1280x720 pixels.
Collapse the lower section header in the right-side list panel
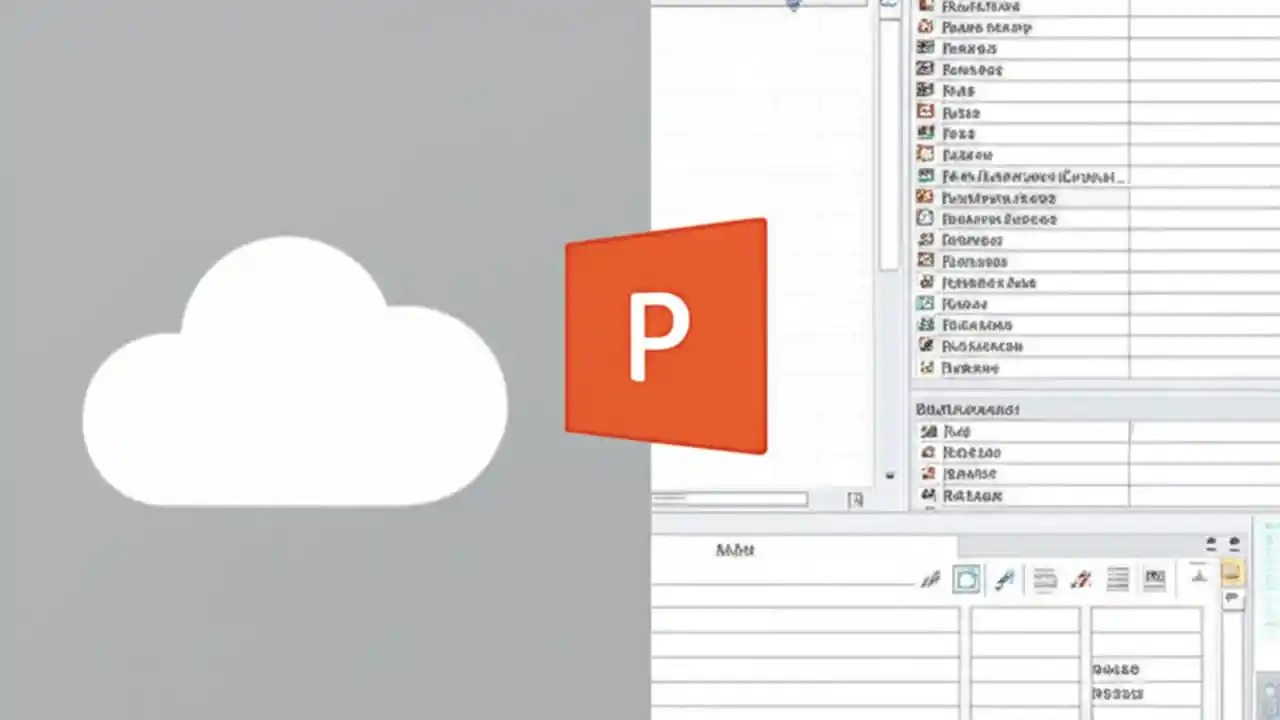[967, 409]
